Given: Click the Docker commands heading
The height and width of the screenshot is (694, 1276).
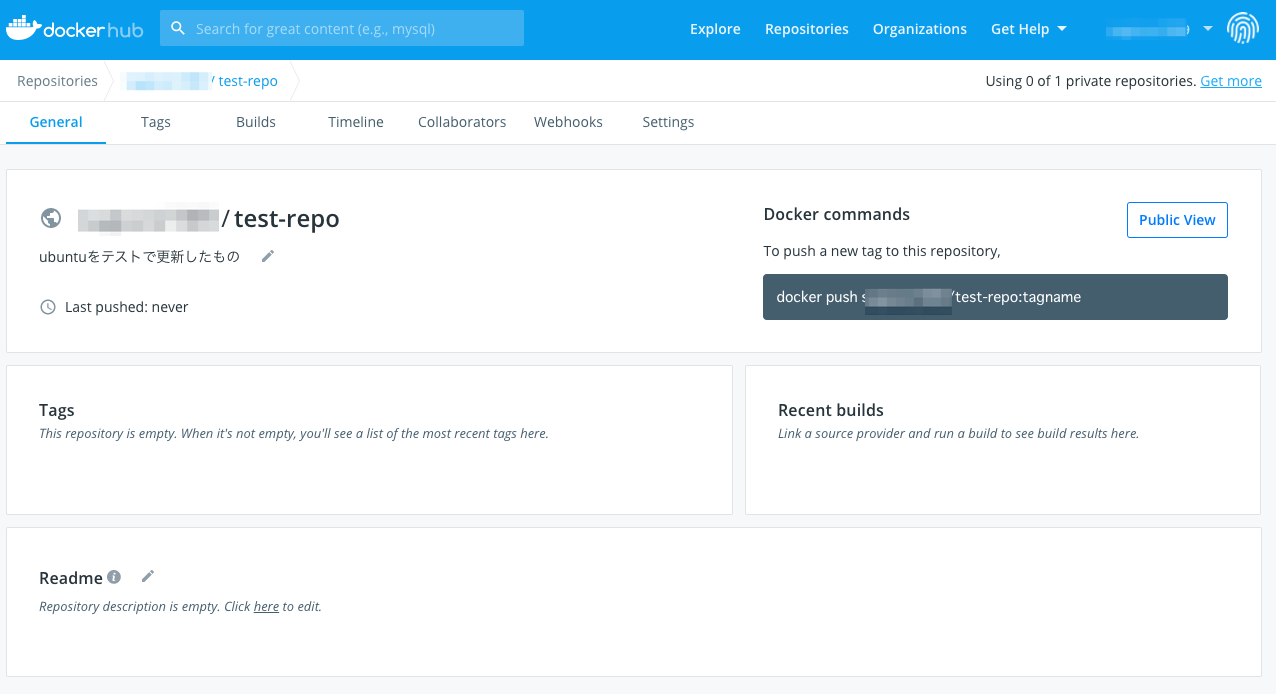Looking at the screenshot, I should click(x=837, y=214).
